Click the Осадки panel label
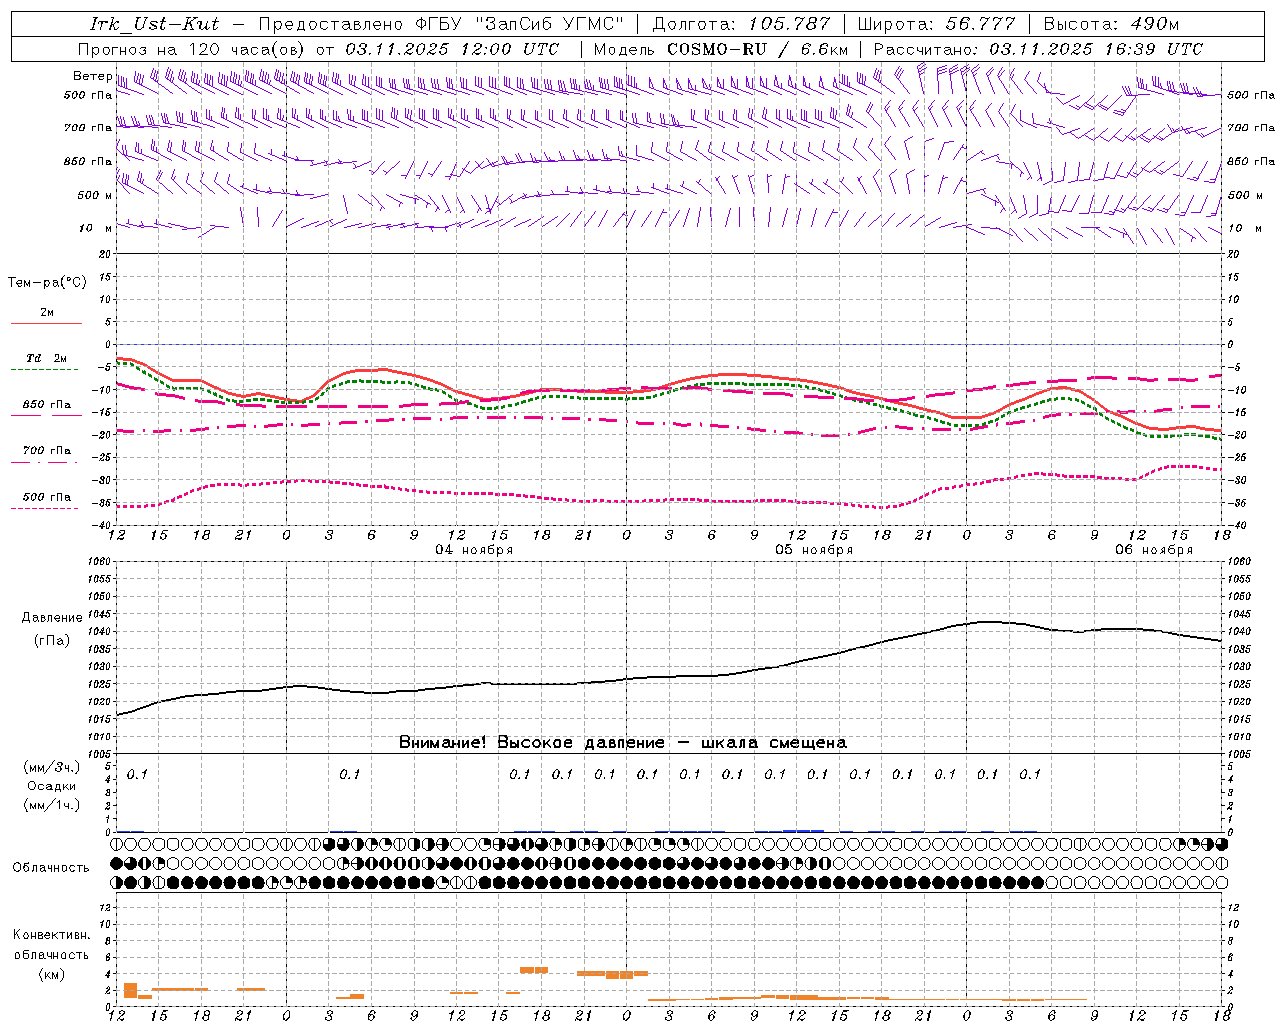The image size is (1280, 1024). 51,786
